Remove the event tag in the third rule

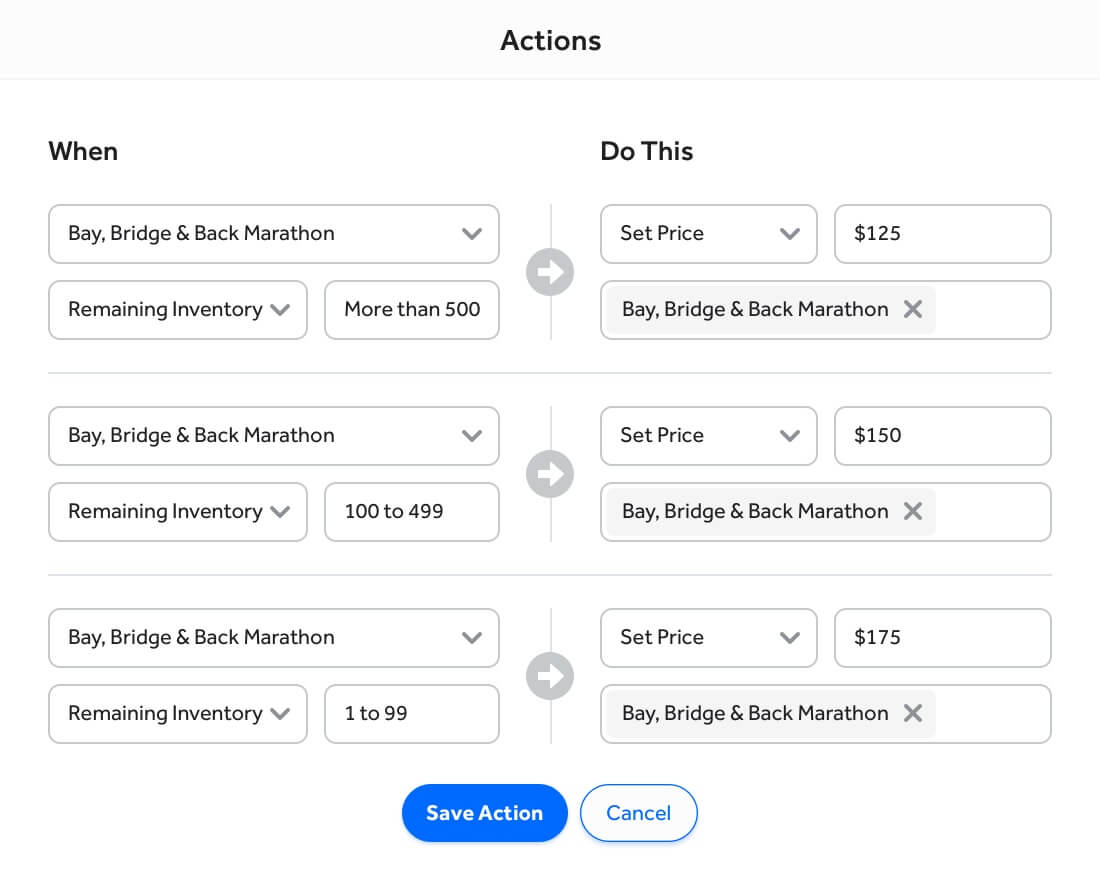(912, 714)
